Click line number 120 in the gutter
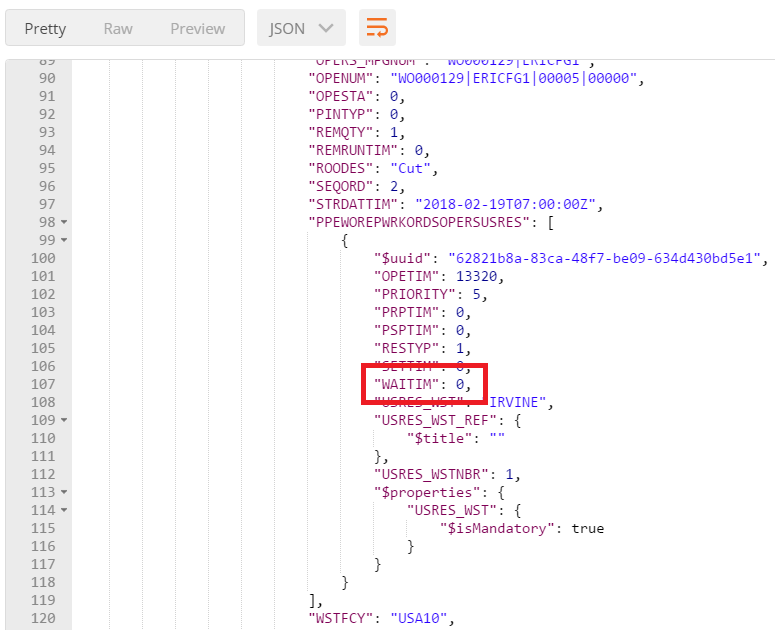The width and height of the screenshot is (775, 630). pyautogui.click(x=43, y=618)
